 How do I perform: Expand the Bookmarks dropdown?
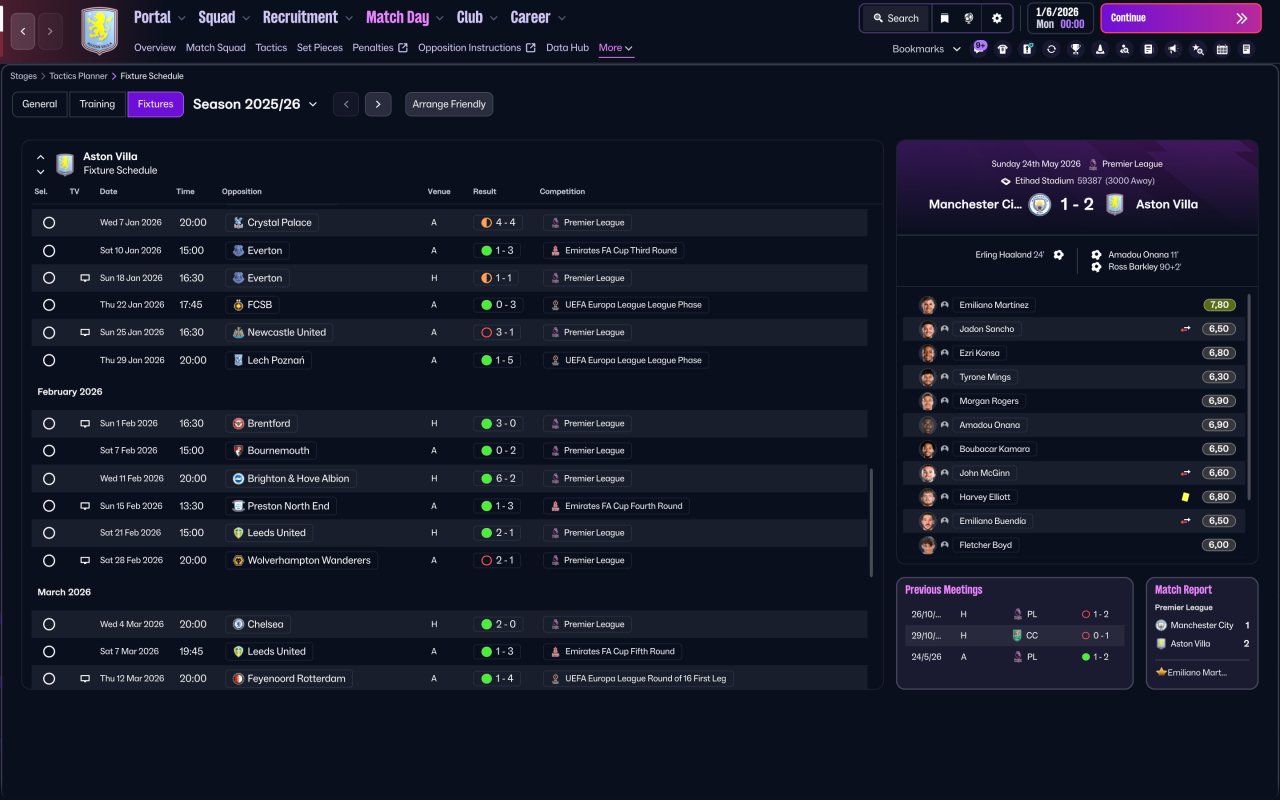pyautogui.click(x=957, y=49)
